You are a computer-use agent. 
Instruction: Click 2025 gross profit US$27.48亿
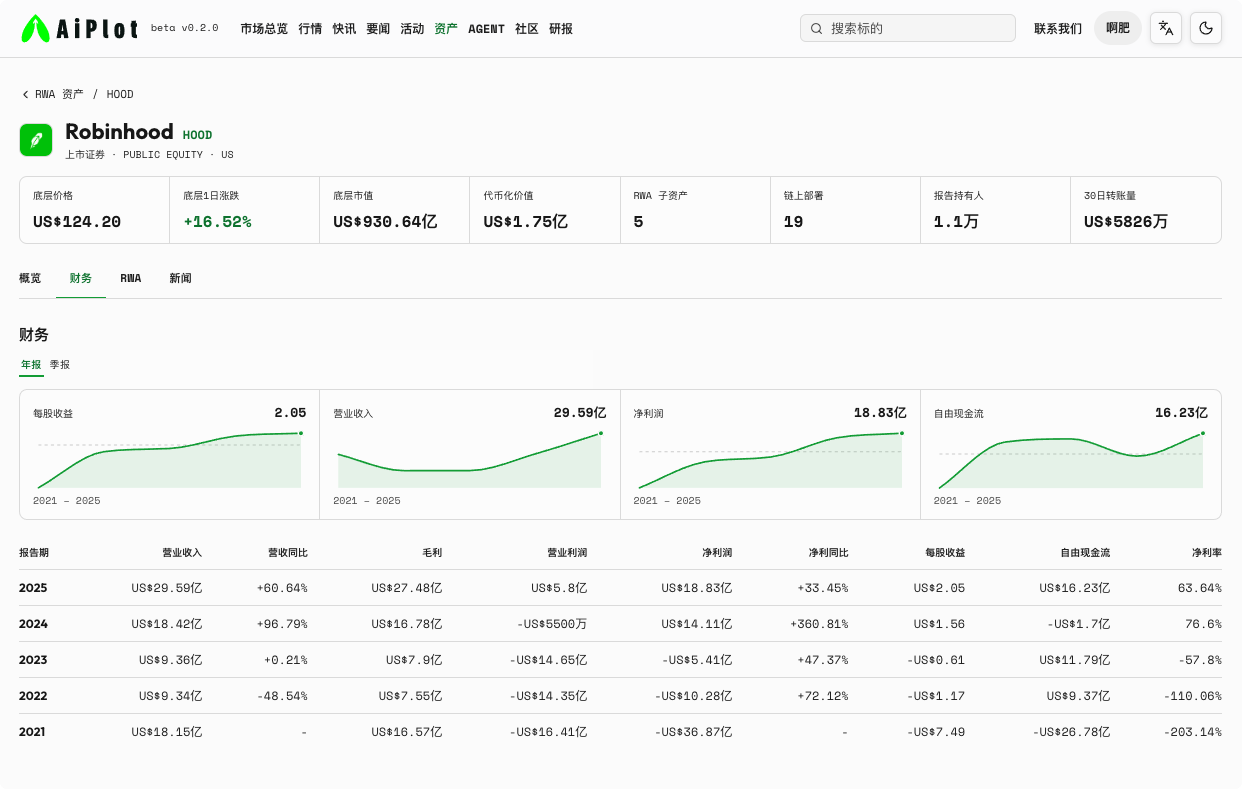coord(406,588)
